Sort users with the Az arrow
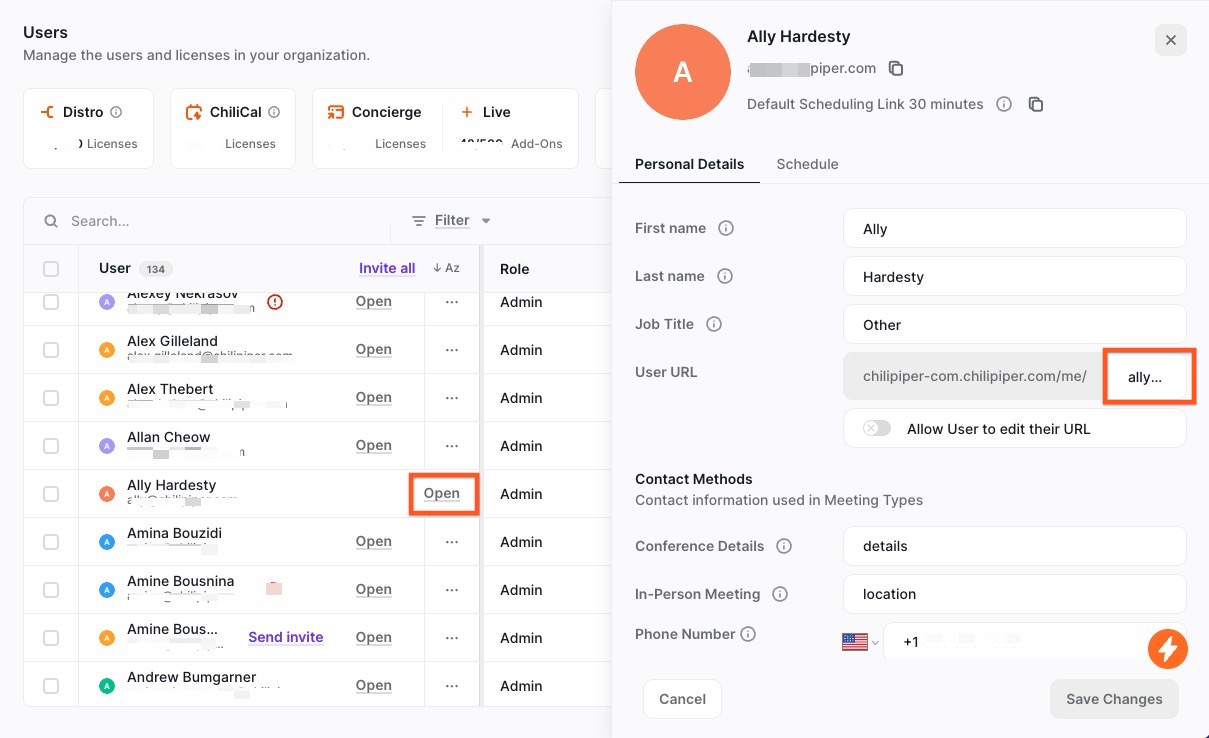Viewport: 1209px width, 738px height. point(446,269)
